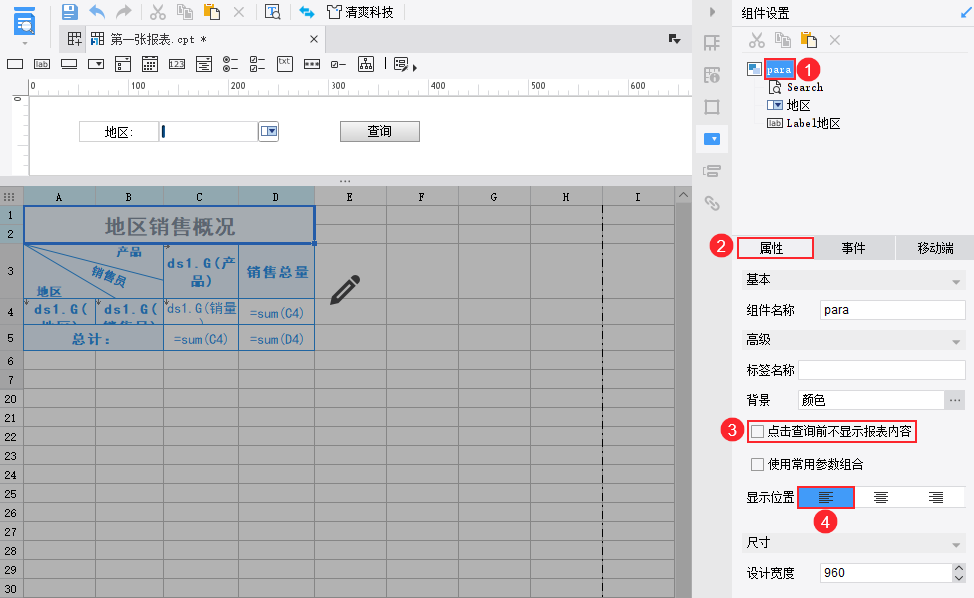Viewport: 974px width, 598px height.
Task: Click the 清爽科技 theme button
Action: (361, 12)
